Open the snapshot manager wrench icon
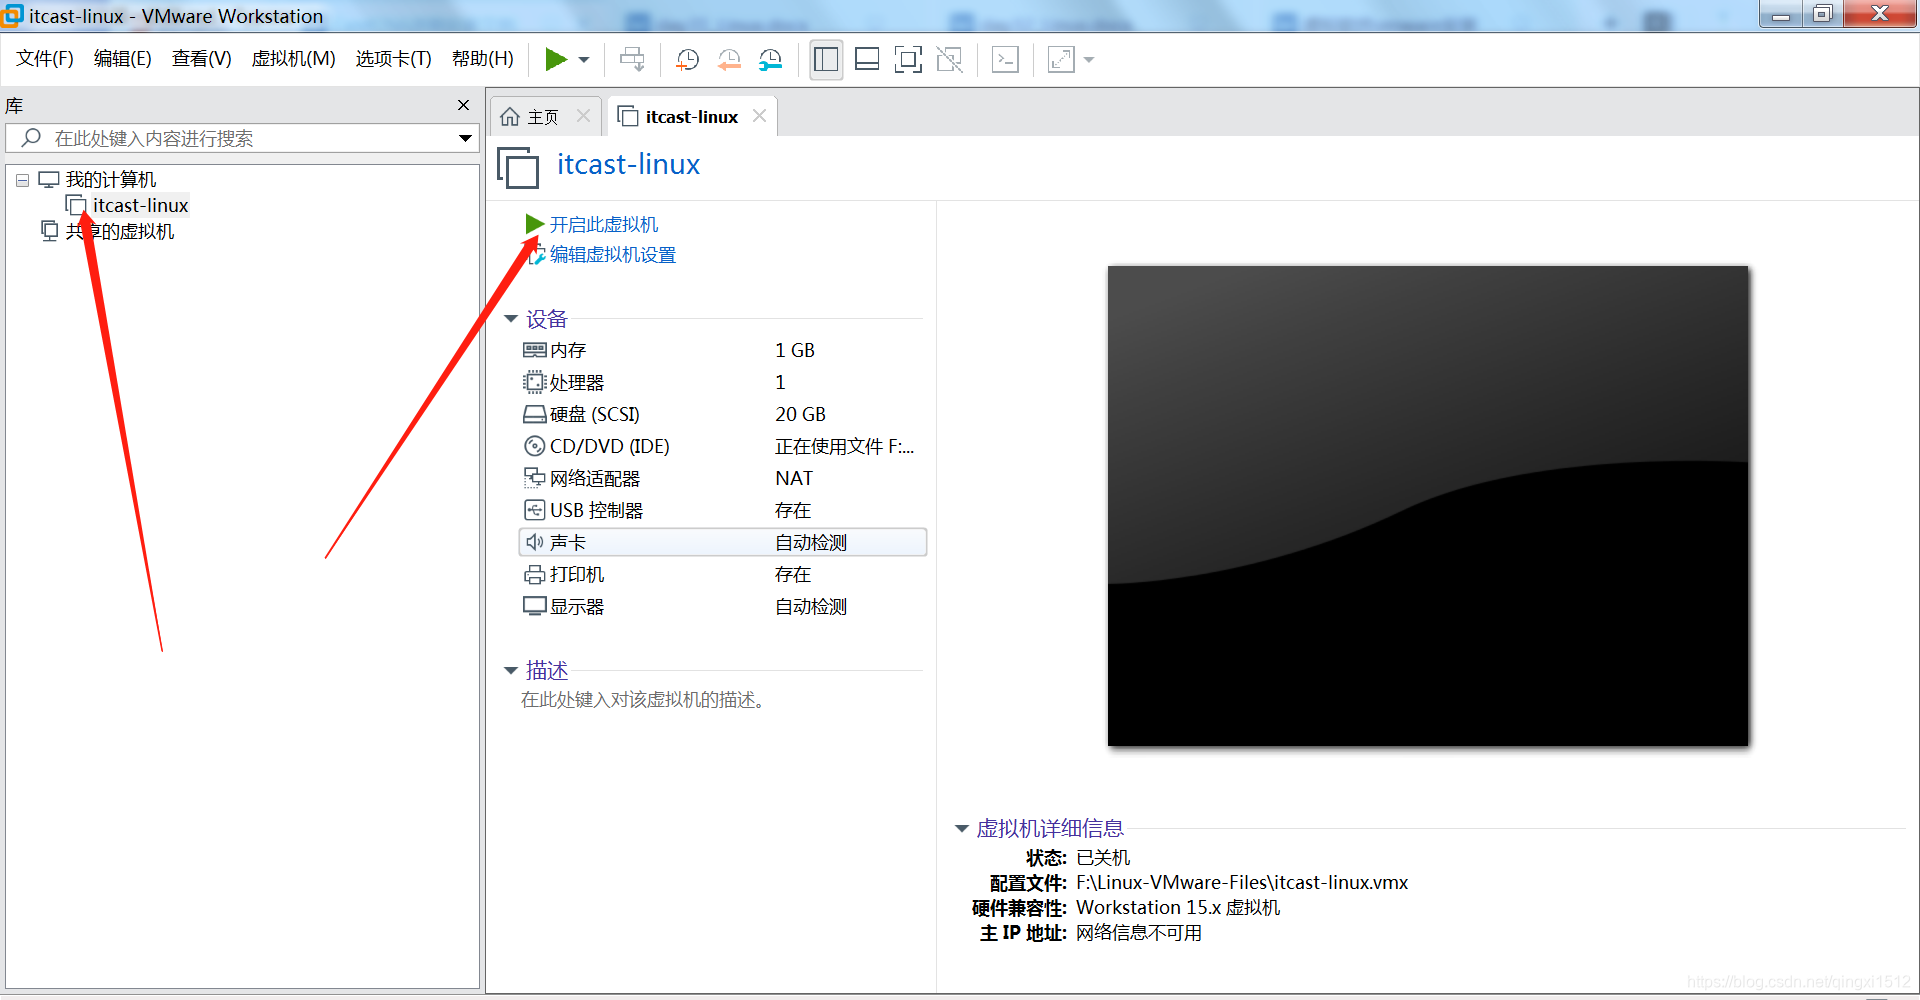This screenshot has height=1000, width=1920. tap(770, 60)
